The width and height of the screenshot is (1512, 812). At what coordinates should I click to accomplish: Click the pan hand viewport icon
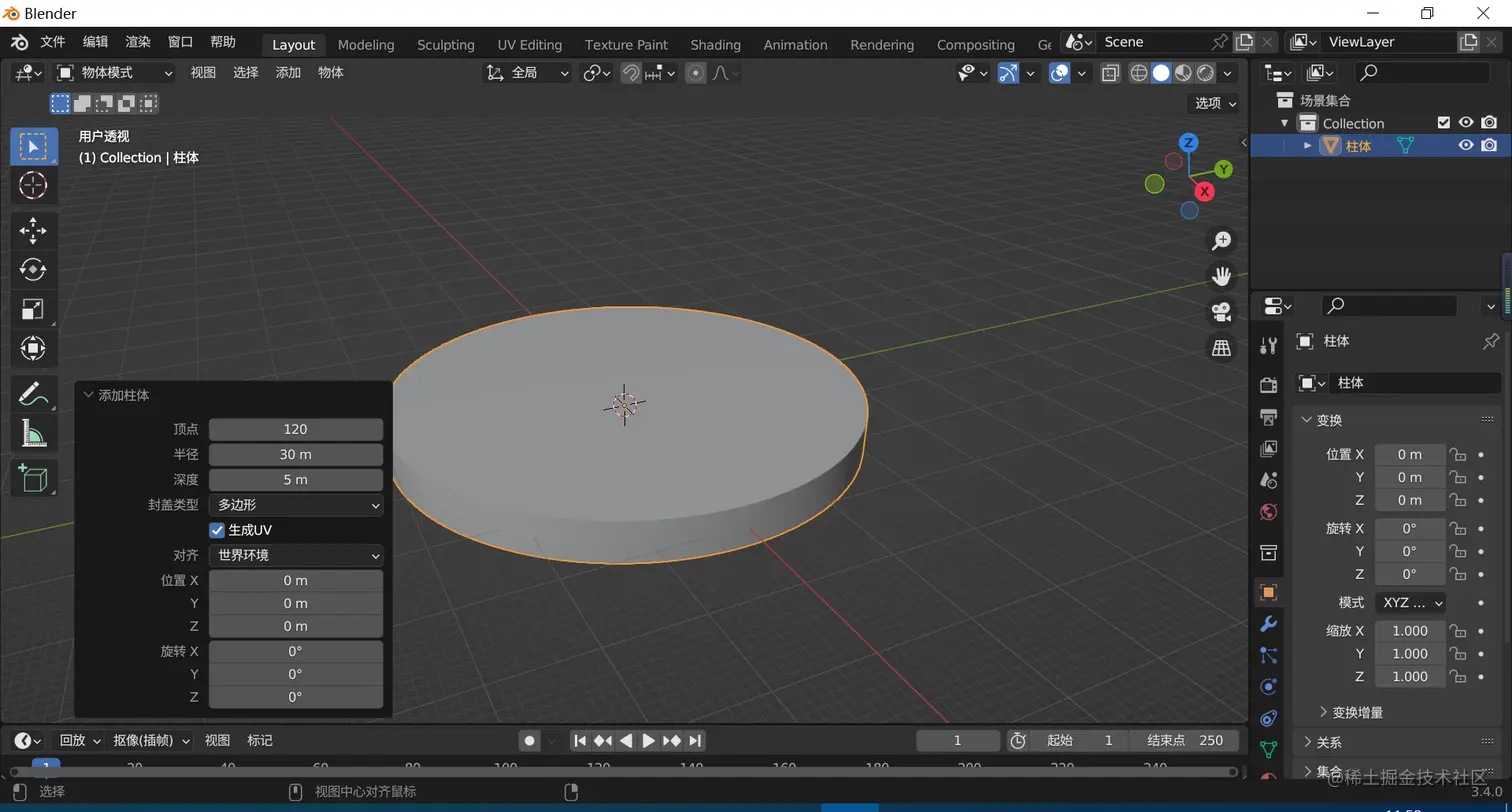point(1221,276)
